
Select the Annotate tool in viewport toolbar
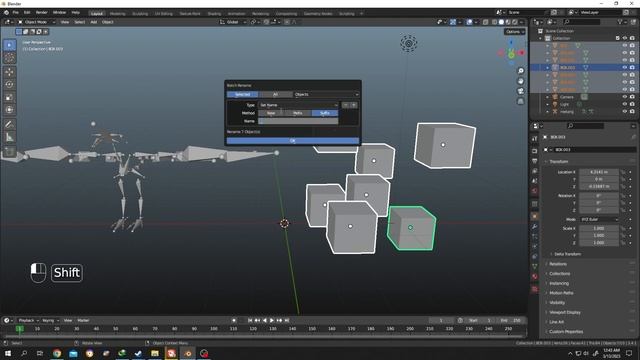pos(9,124)
